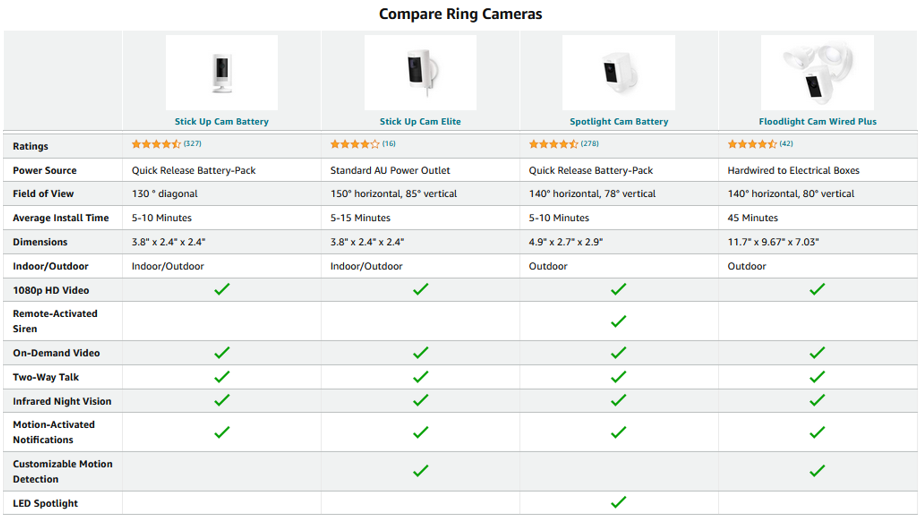Open the 278 reviews count
This screenshot has height=519, width=922.
(590, 143)
